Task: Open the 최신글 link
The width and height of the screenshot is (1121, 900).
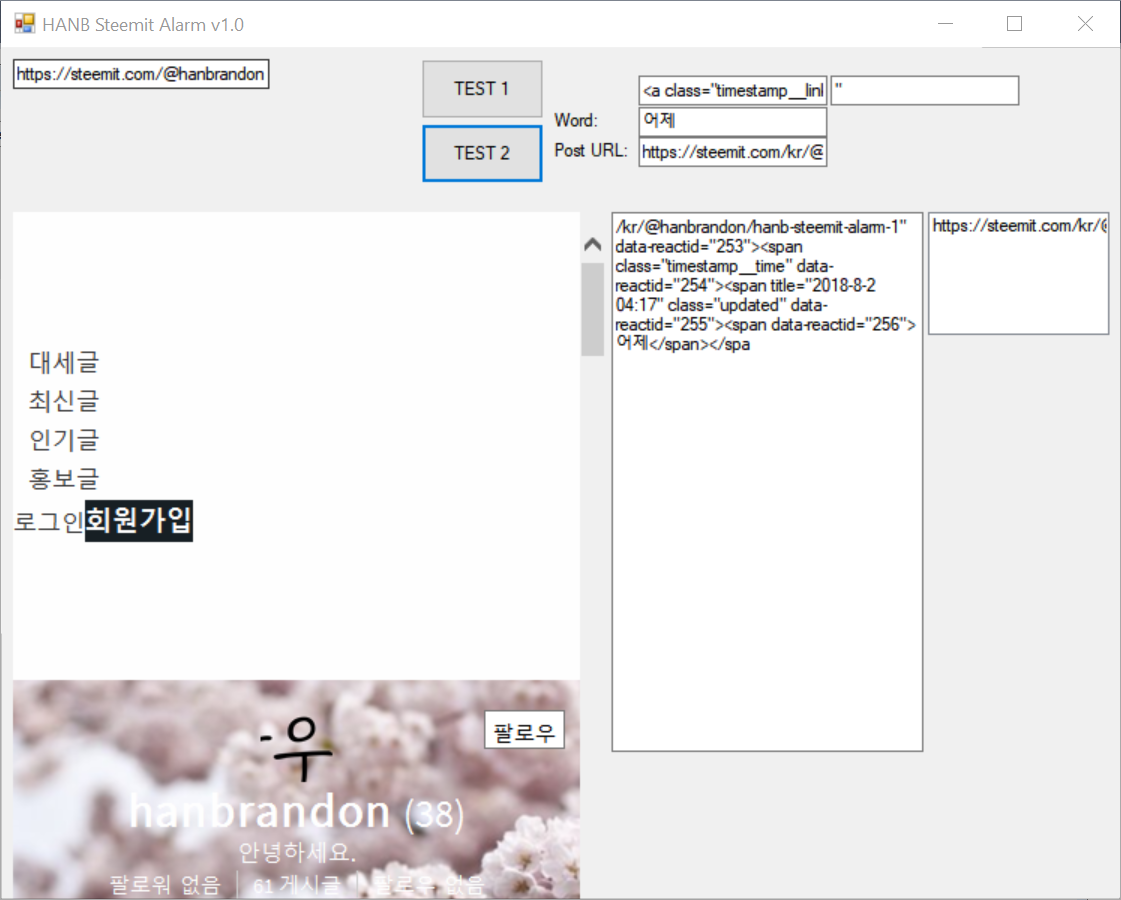Action: (x=64, y=401)
